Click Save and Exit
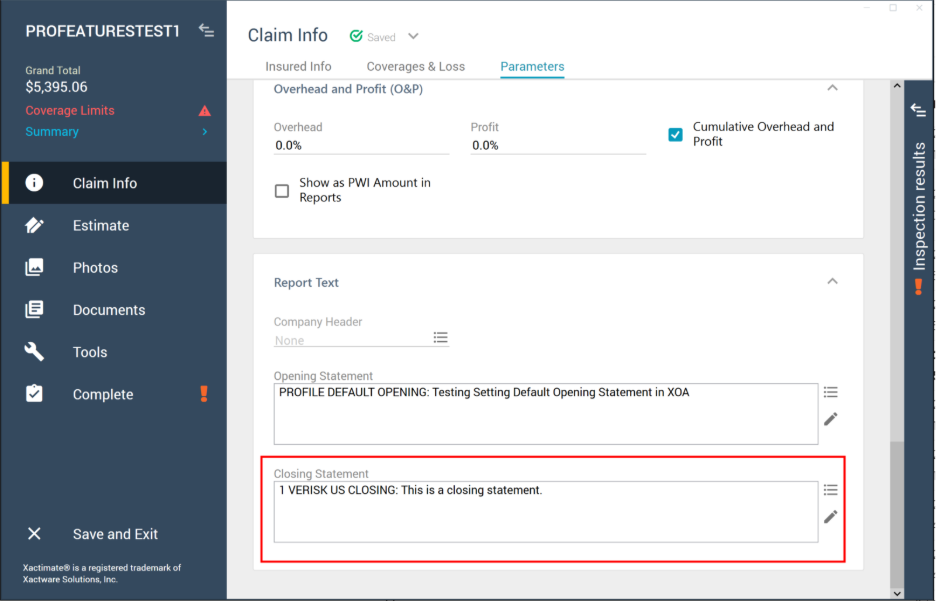This screenshot has width=936, height=601. click(x=115, y=534)
